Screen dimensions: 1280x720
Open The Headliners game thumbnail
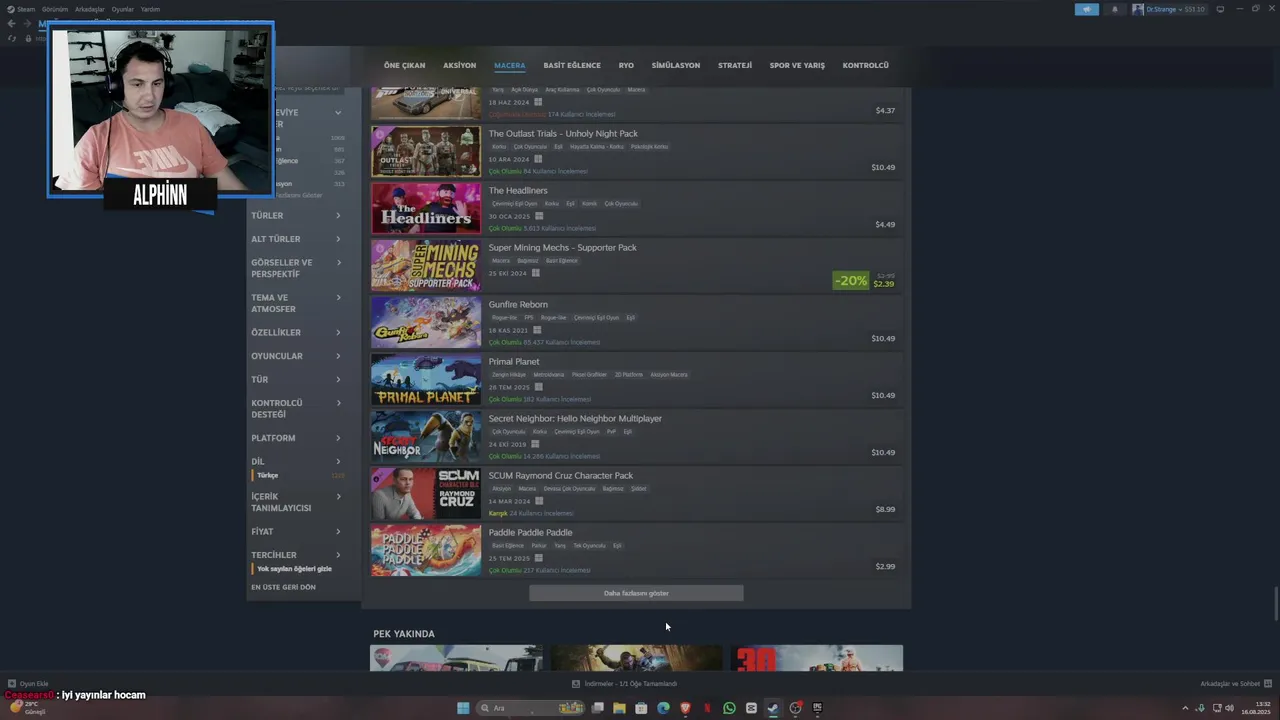(426, 208)
